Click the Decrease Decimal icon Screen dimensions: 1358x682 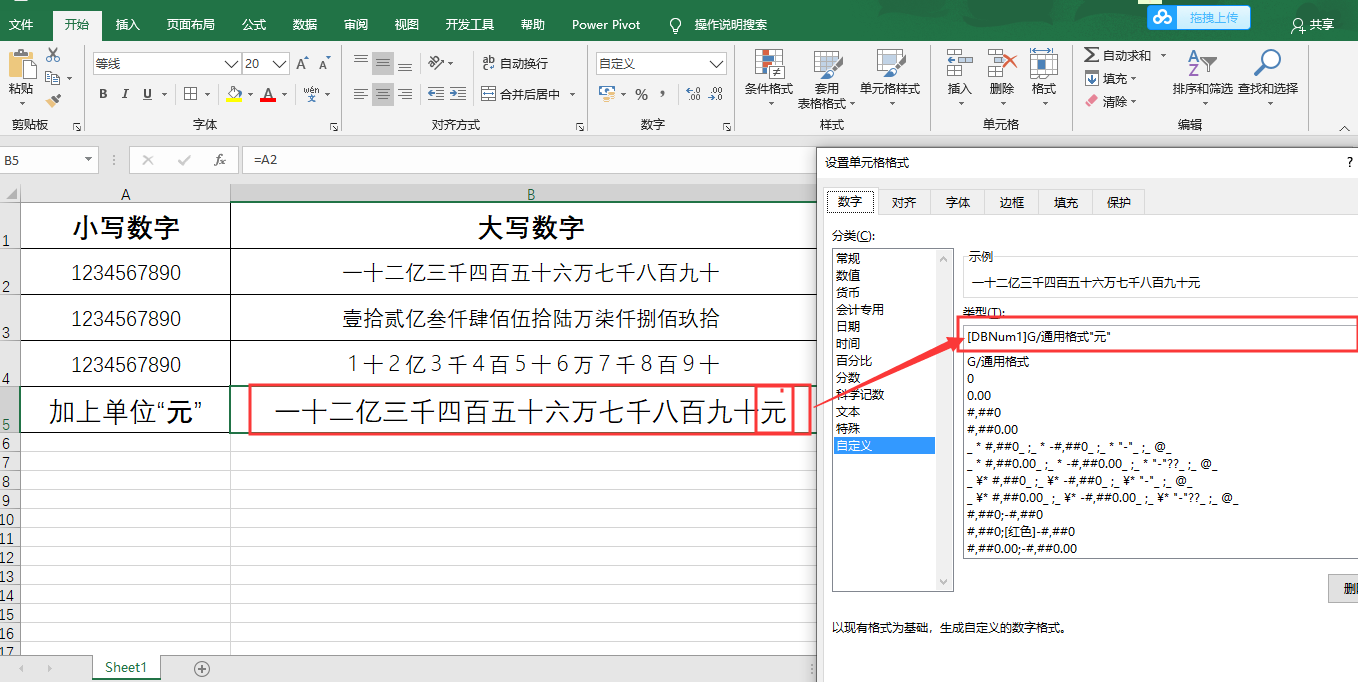point(718,94)
